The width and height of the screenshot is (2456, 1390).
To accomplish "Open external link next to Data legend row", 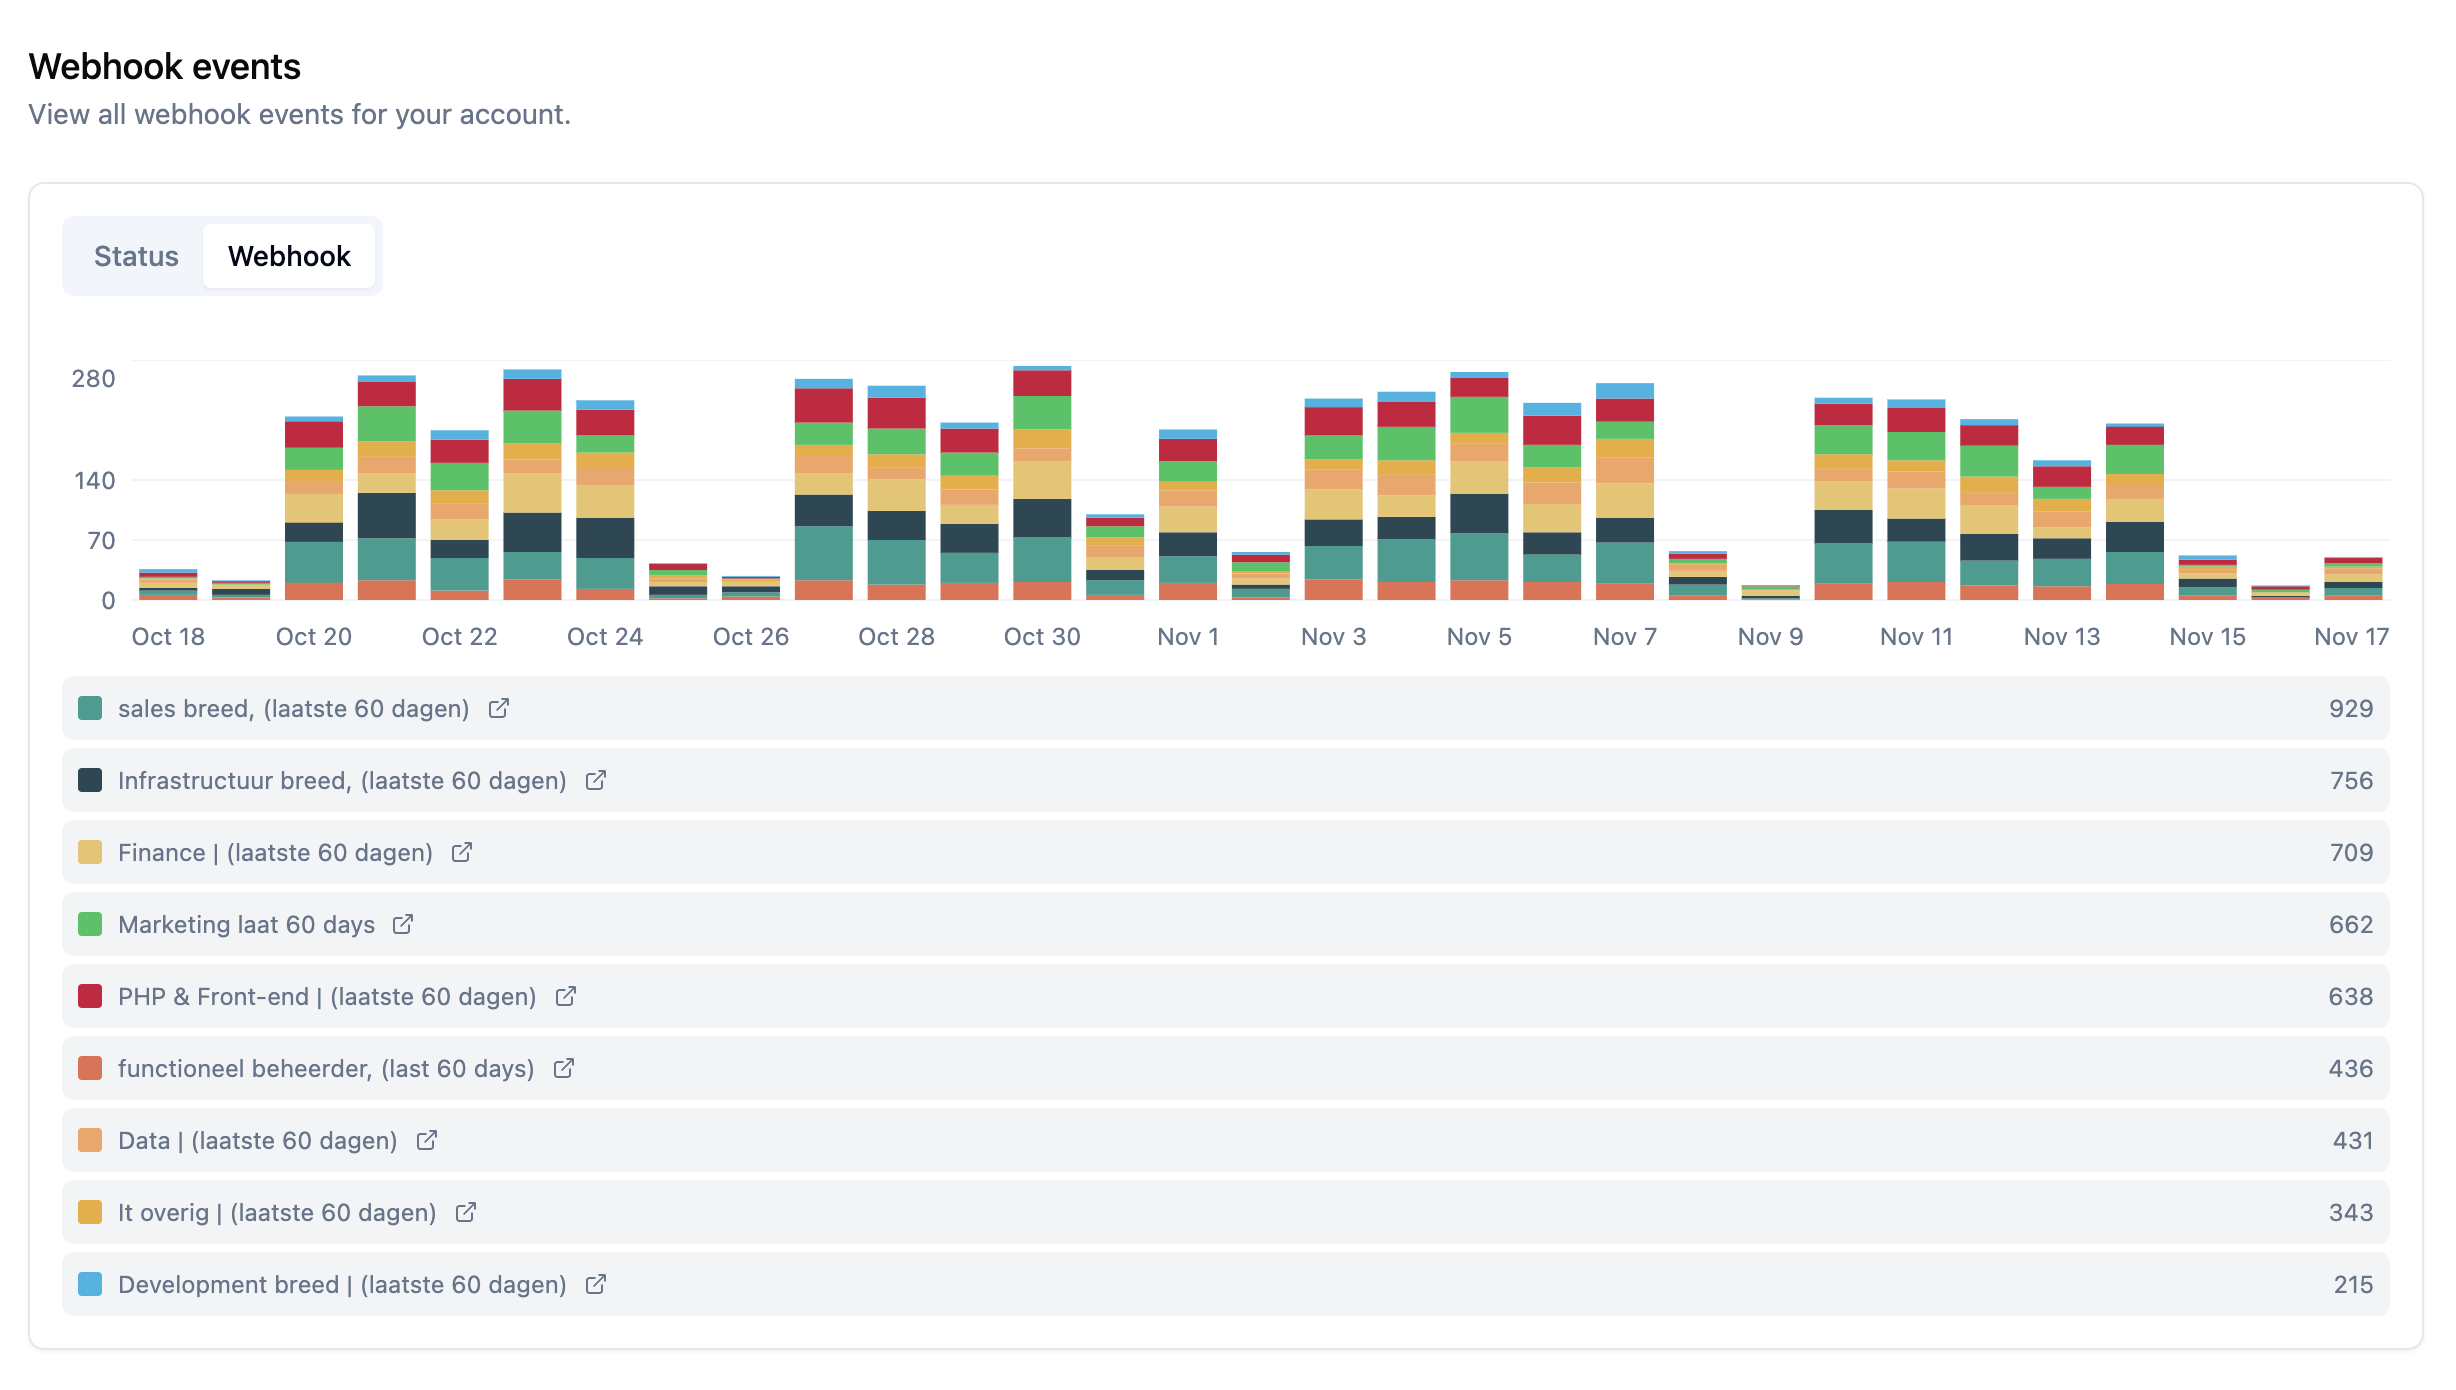I will pyautogui.click(x=427, y=1140).
